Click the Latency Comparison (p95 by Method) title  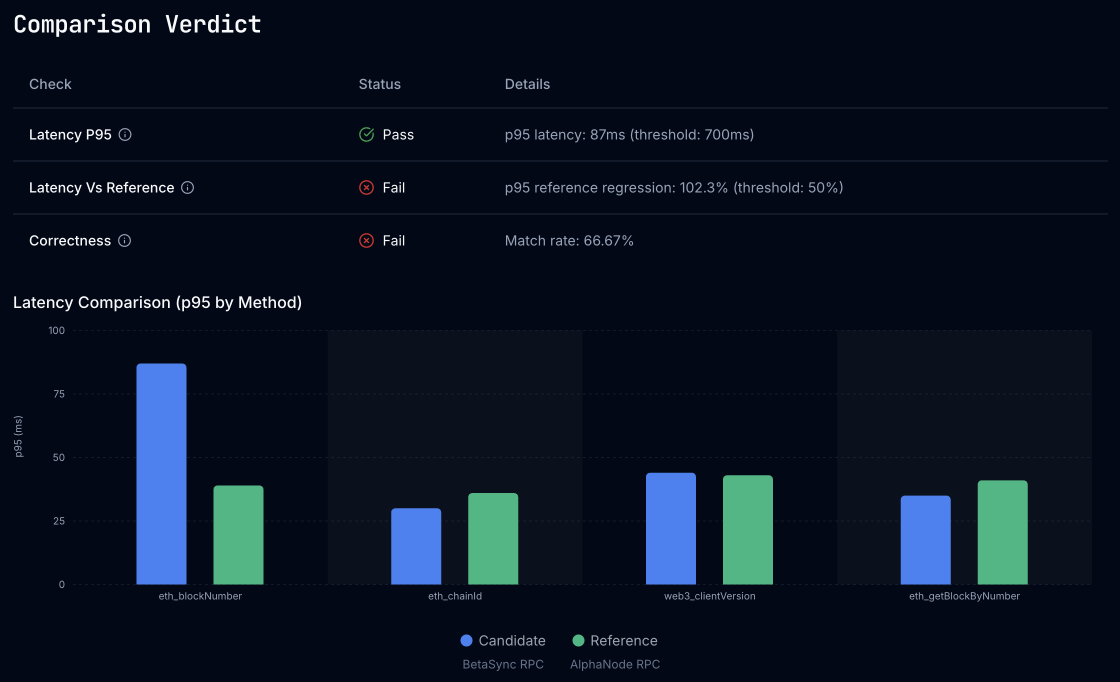157,303
